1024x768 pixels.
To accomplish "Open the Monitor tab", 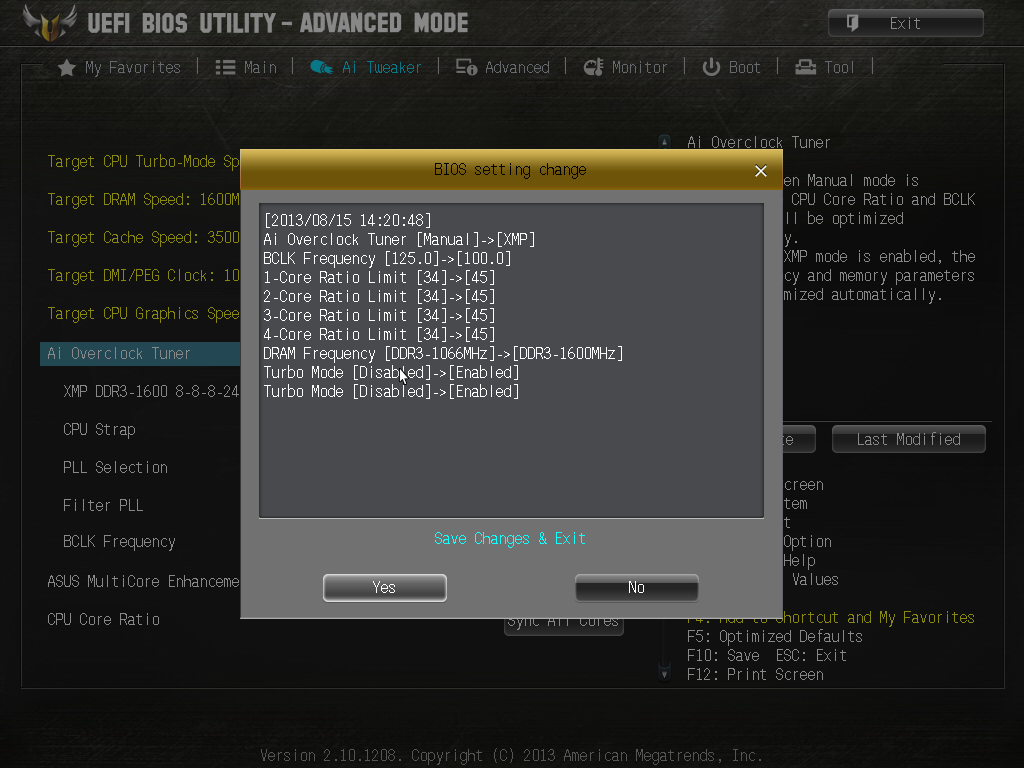I will 625,67.
